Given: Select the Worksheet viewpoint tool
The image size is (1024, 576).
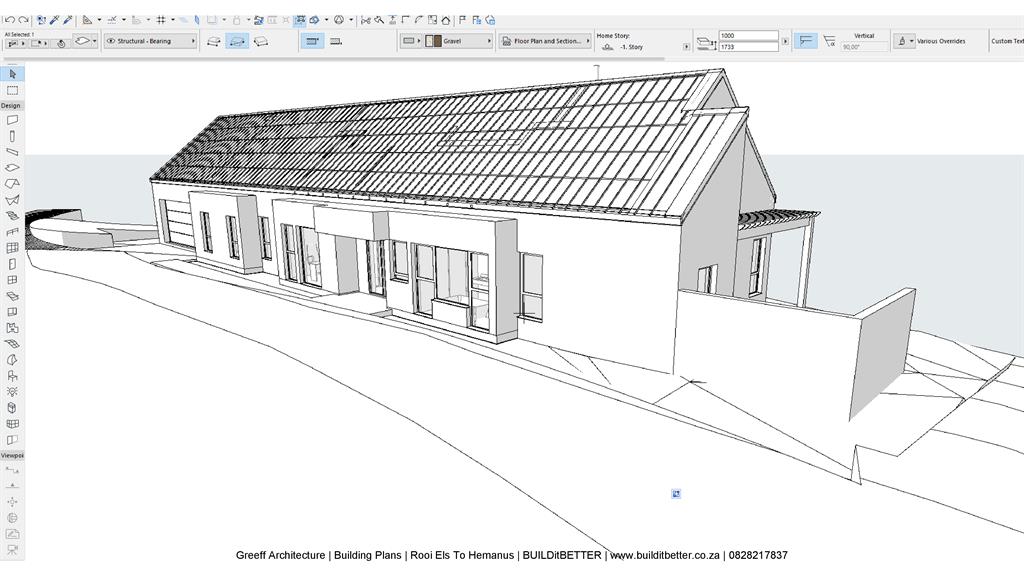Looking at the screenshot, I should point(12,534).
